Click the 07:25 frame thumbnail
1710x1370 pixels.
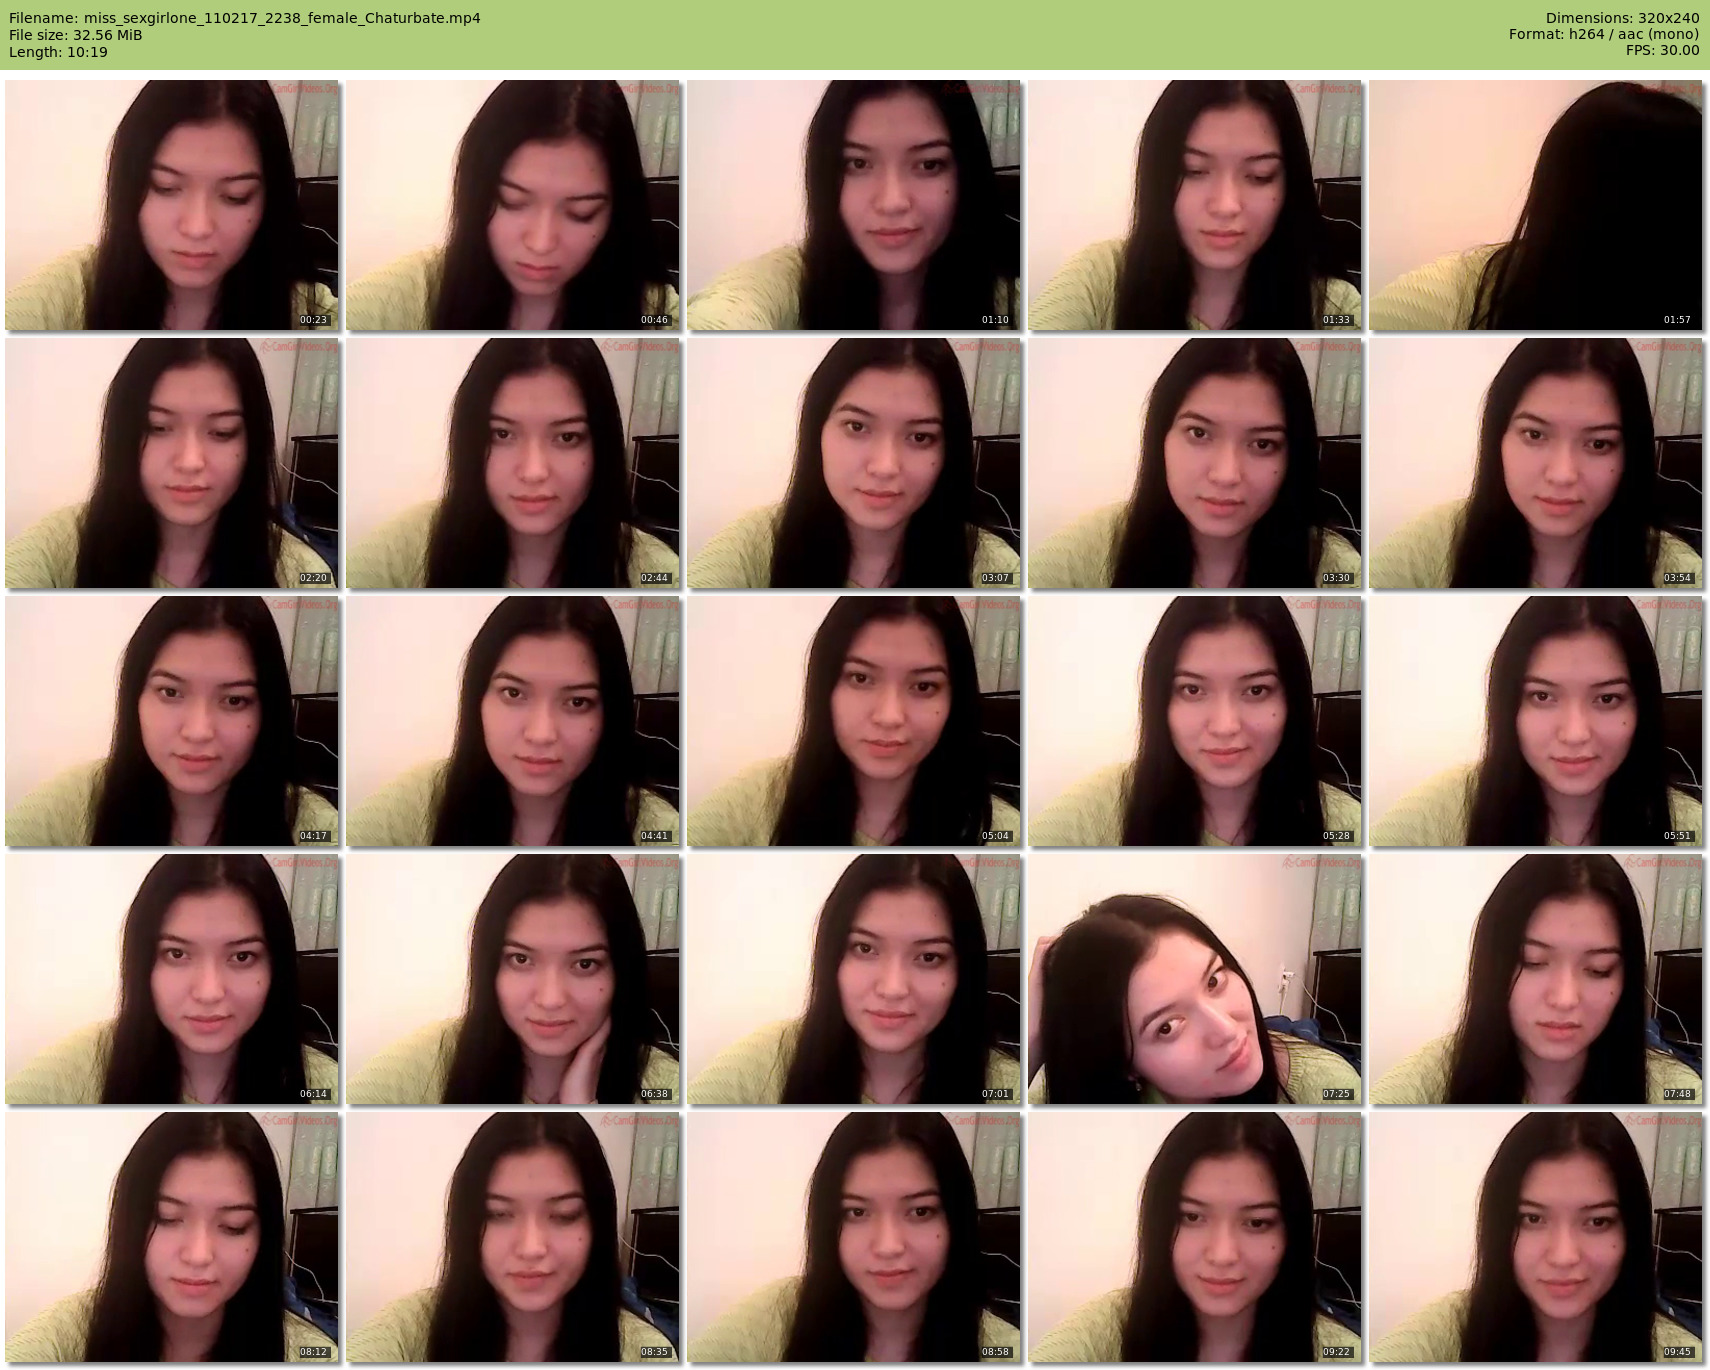1195,979
